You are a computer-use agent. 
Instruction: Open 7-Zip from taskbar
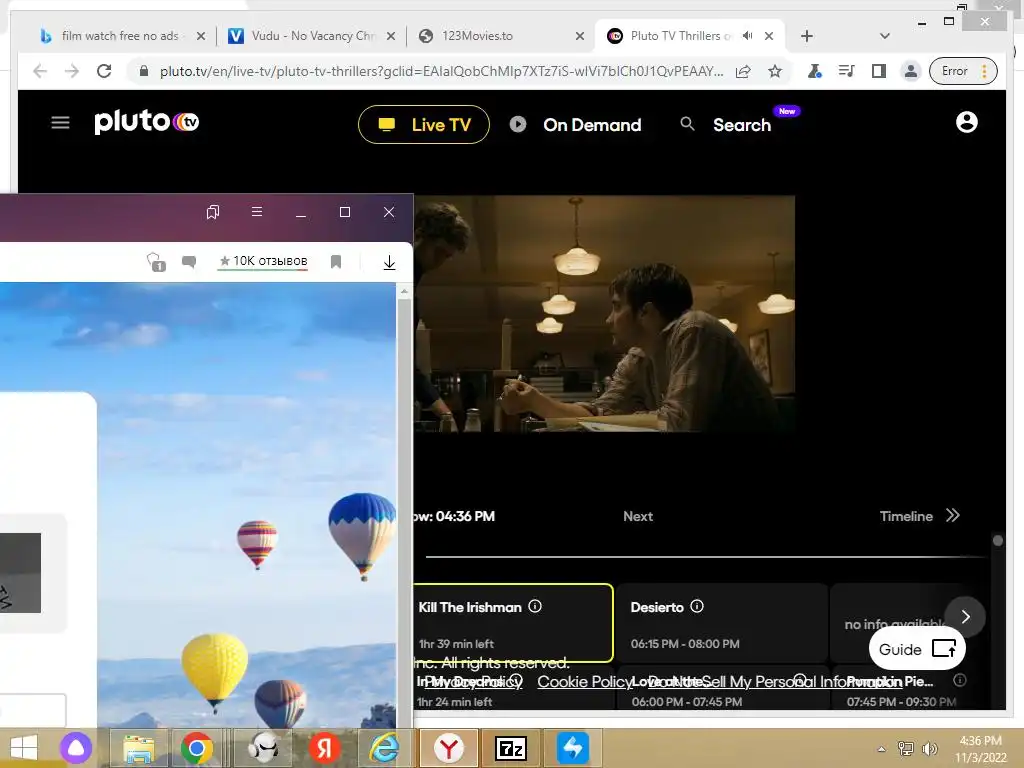(x=511, y=748)
